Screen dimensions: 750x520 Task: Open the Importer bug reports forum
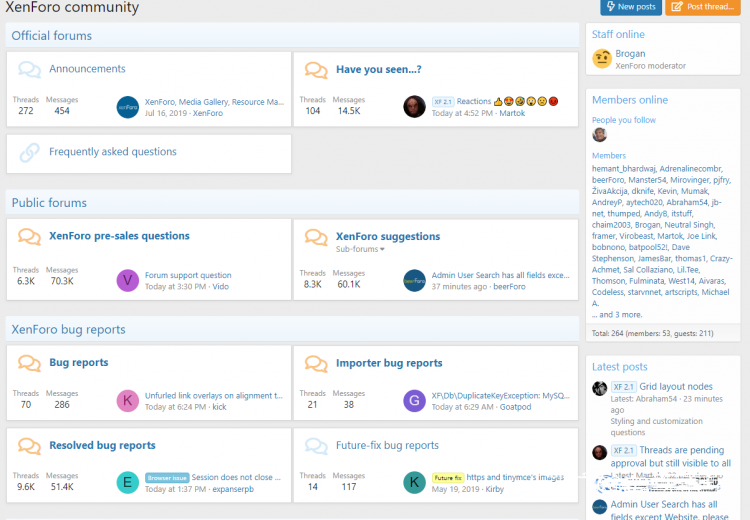point(389,363)
